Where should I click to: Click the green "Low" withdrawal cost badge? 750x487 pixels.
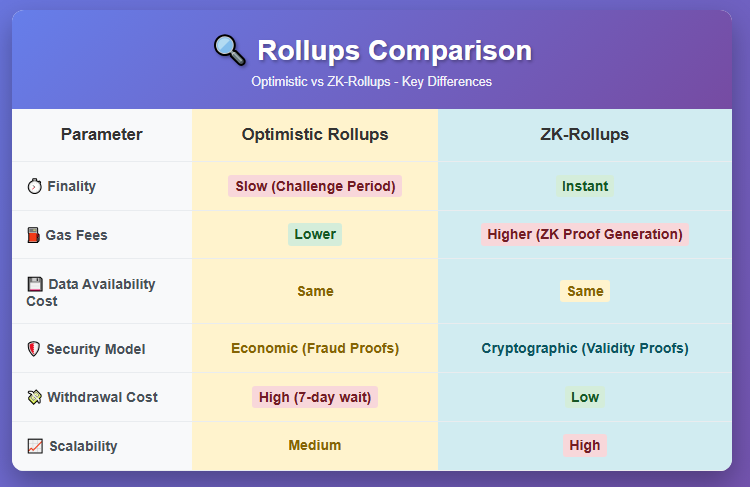585,397
